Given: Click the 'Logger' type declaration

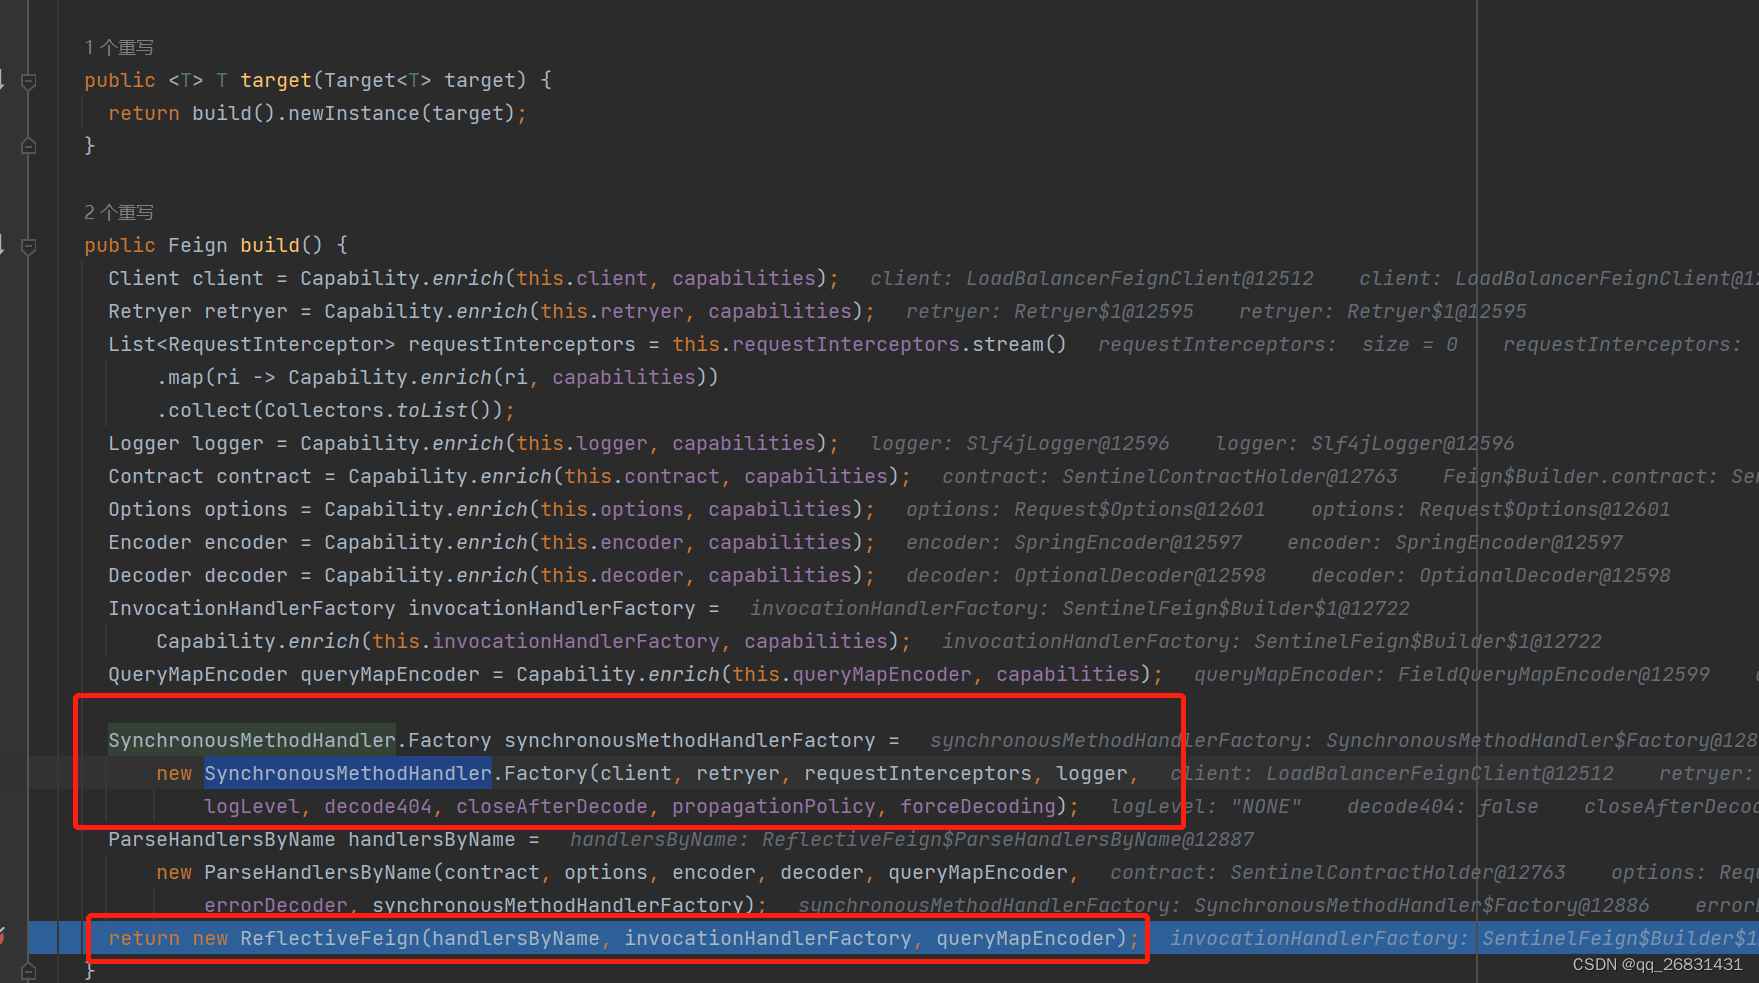Looking at the screenshot, I should pos(144,443).
